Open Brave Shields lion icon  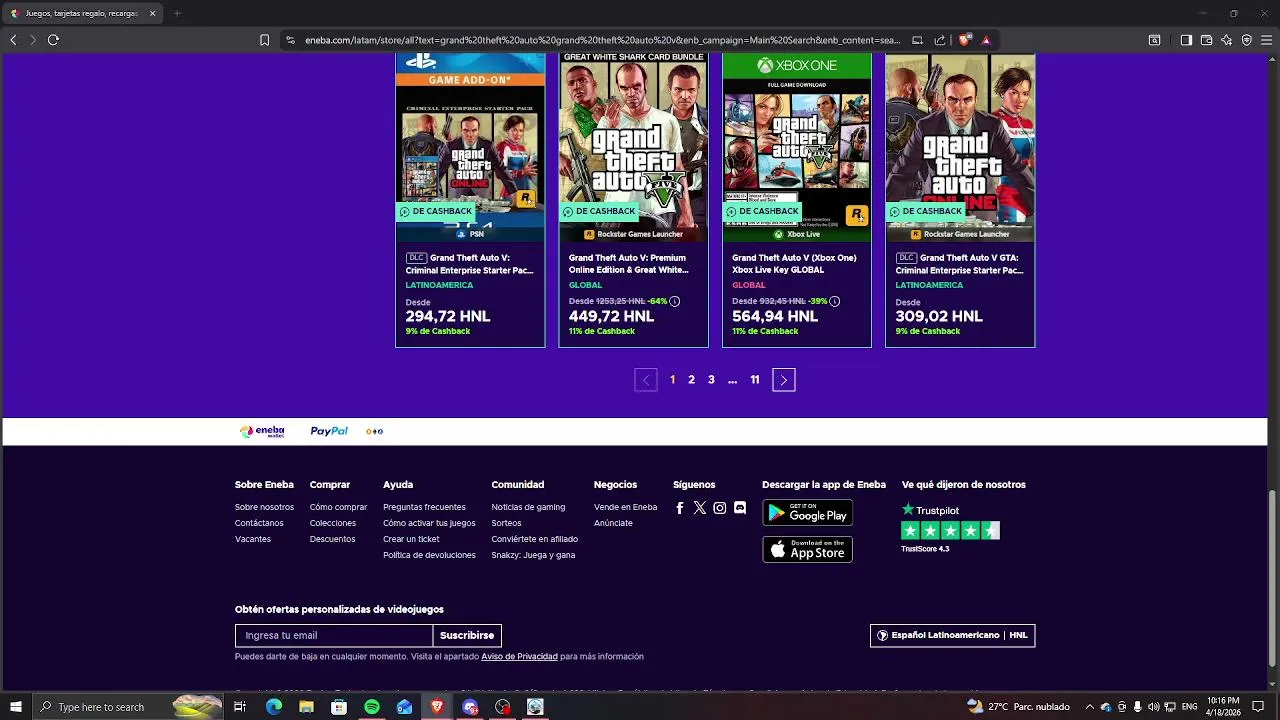pos(965,40)
